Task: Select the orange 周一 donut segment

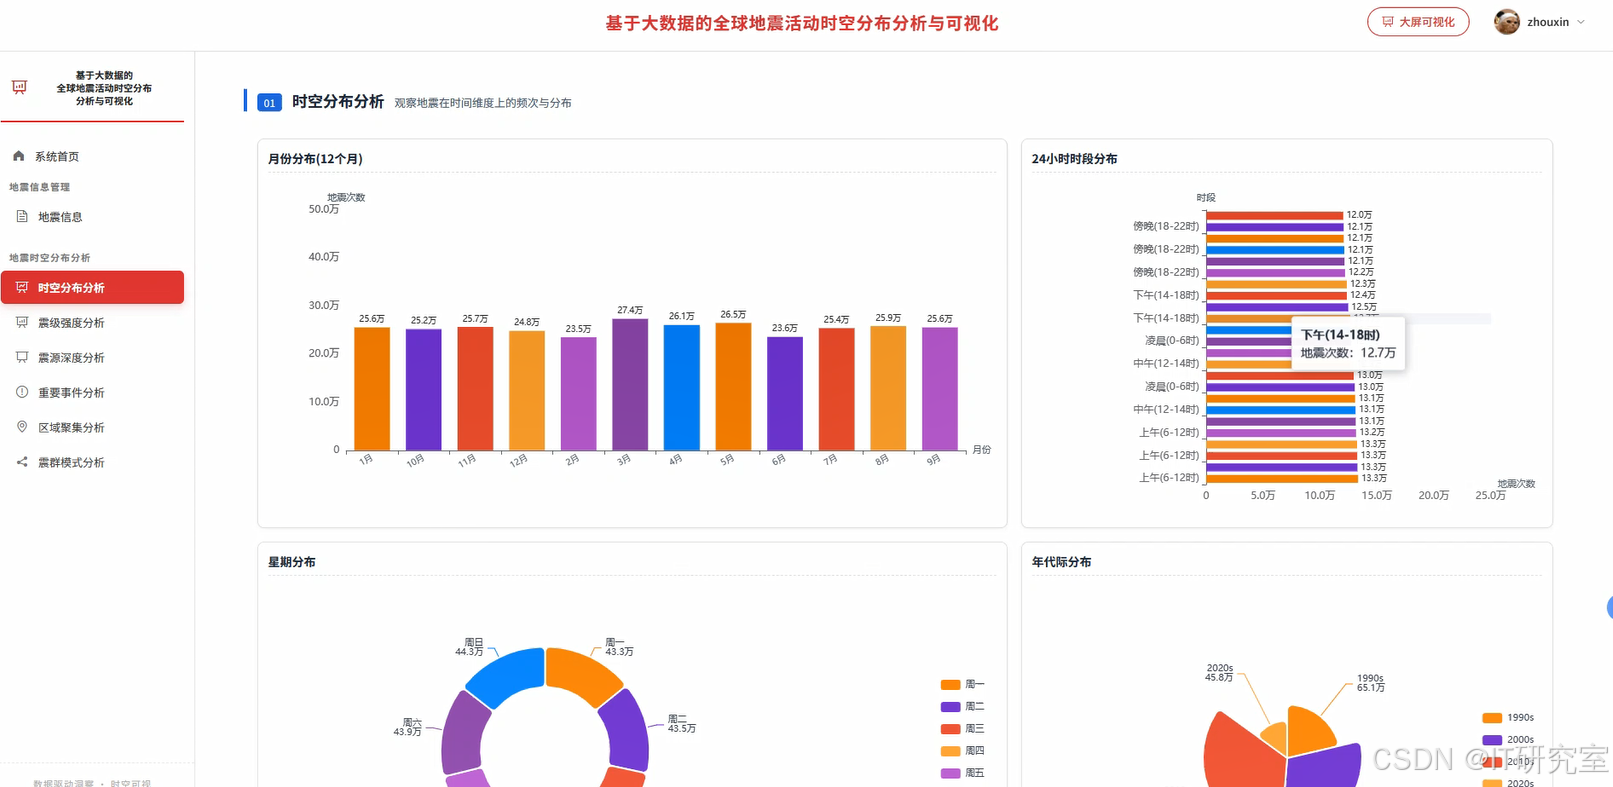Action: click(x=583, y=675)
